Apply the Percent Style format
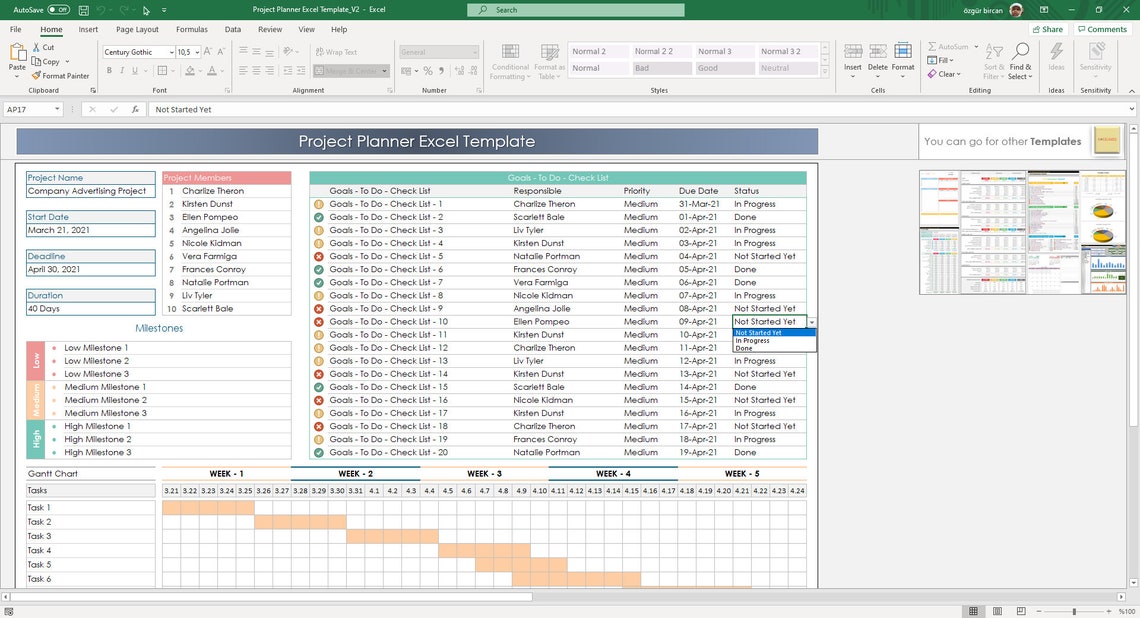Image resolution: width=1140 pixels, height=618 pixels. point(427,71)
